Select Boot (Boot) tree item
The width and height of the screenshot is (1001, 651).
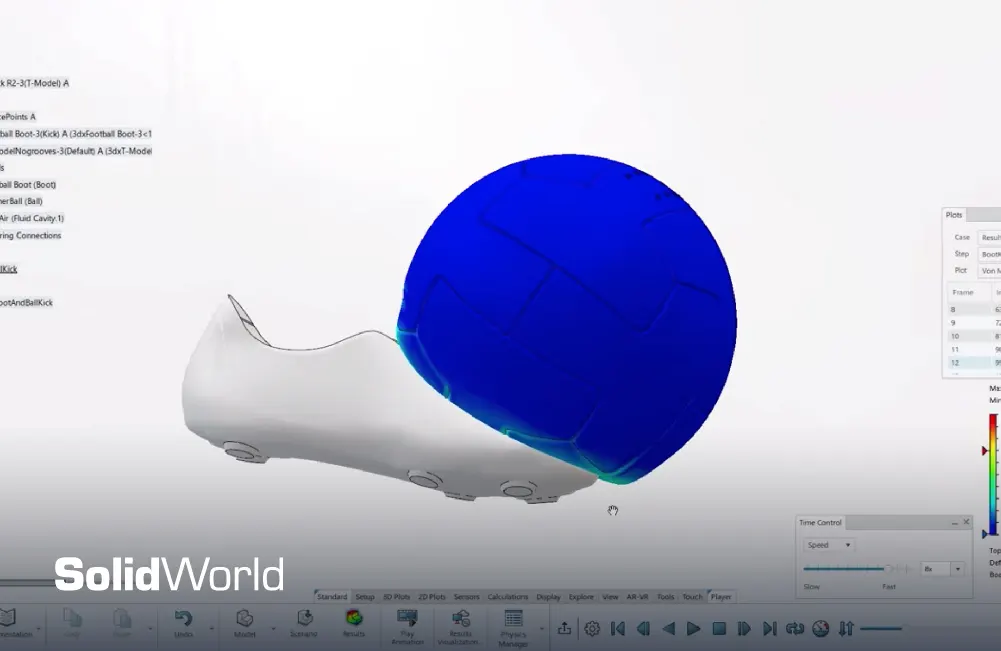tap(28, 184)
